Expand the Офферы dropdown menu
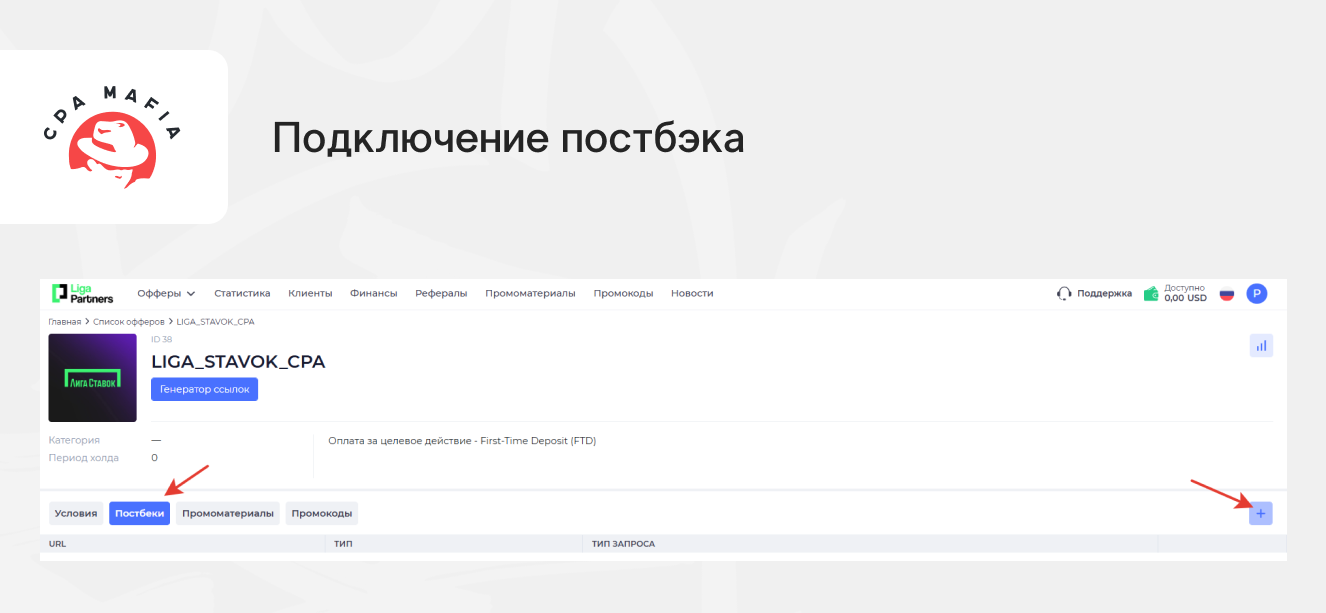This screenshot has width=1326, height=613. click(x=166, y=293)
